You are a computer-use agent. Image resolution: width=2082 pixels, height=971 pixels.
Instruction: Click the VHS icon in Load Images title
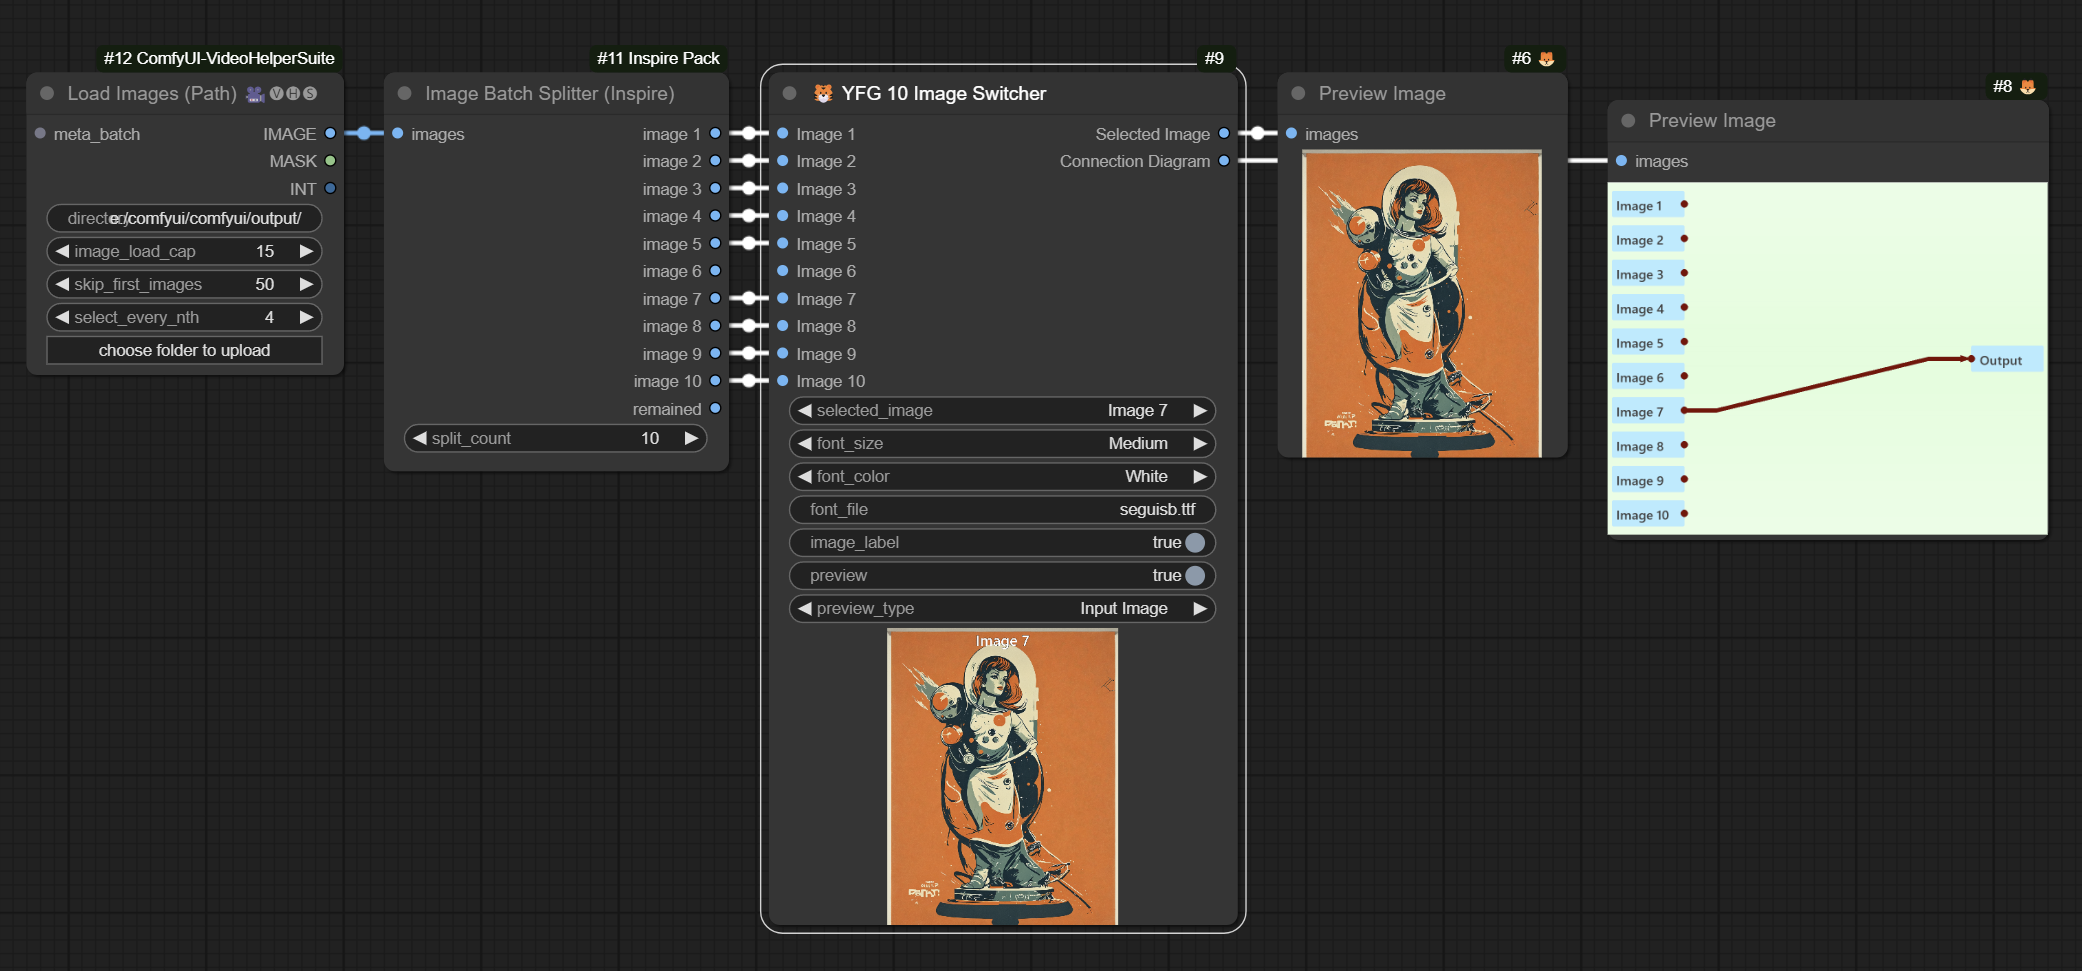tap(281, 93)
